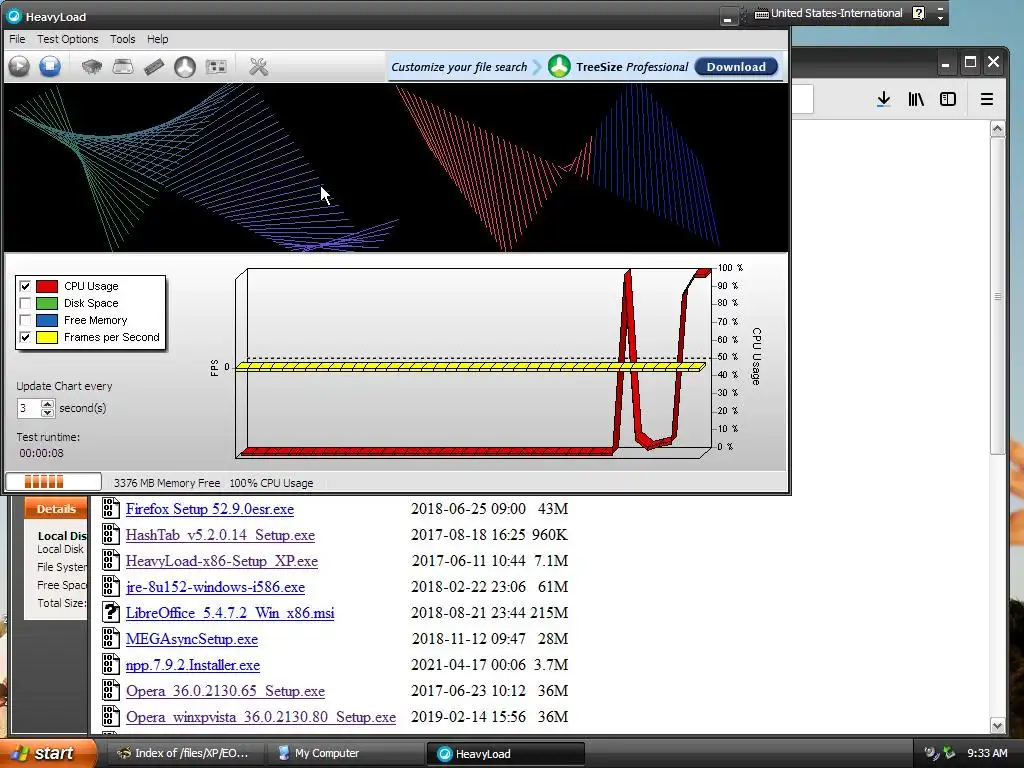Enable the Free Memory checkbox
Screen dimensions: 1024x768
[x=25, y=320]
